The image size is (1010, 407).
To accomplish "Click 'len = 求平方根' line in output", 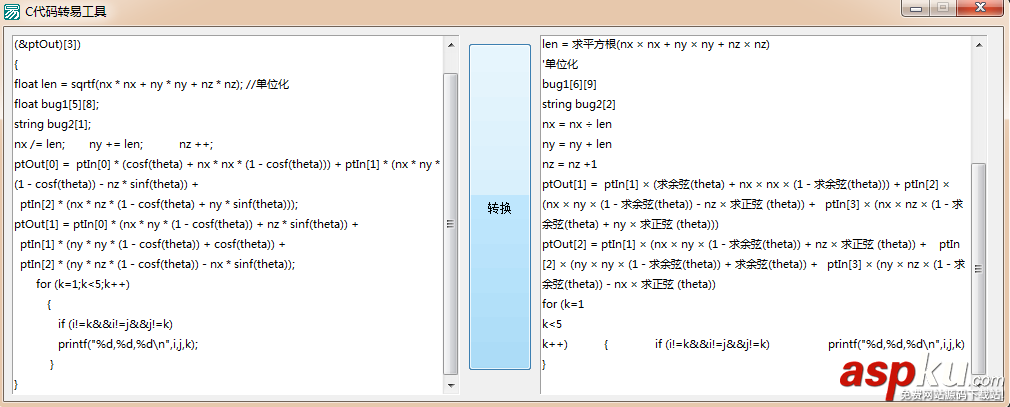I will coord(656,44).
